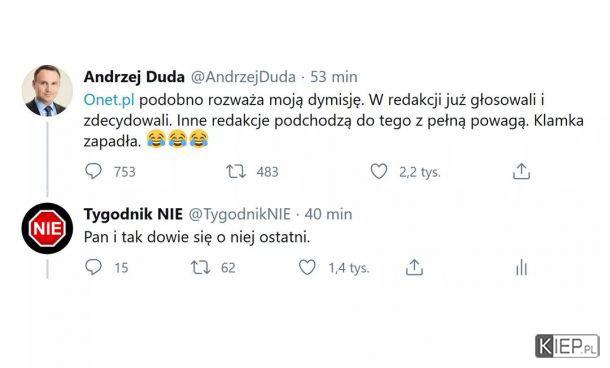This screenshot has width=610, height=368.
Task: Open tweet analytics bar-chart icon
Action: [x=521, y=268]
